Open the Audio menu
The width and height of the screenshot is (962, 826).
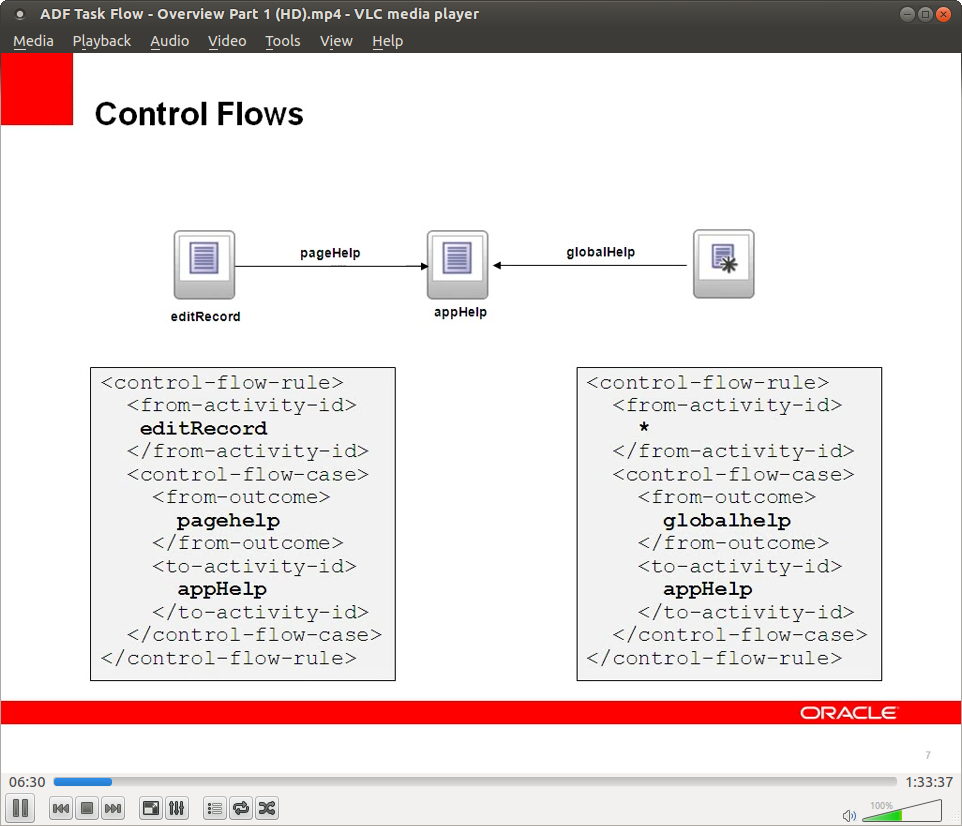(169, 41)
